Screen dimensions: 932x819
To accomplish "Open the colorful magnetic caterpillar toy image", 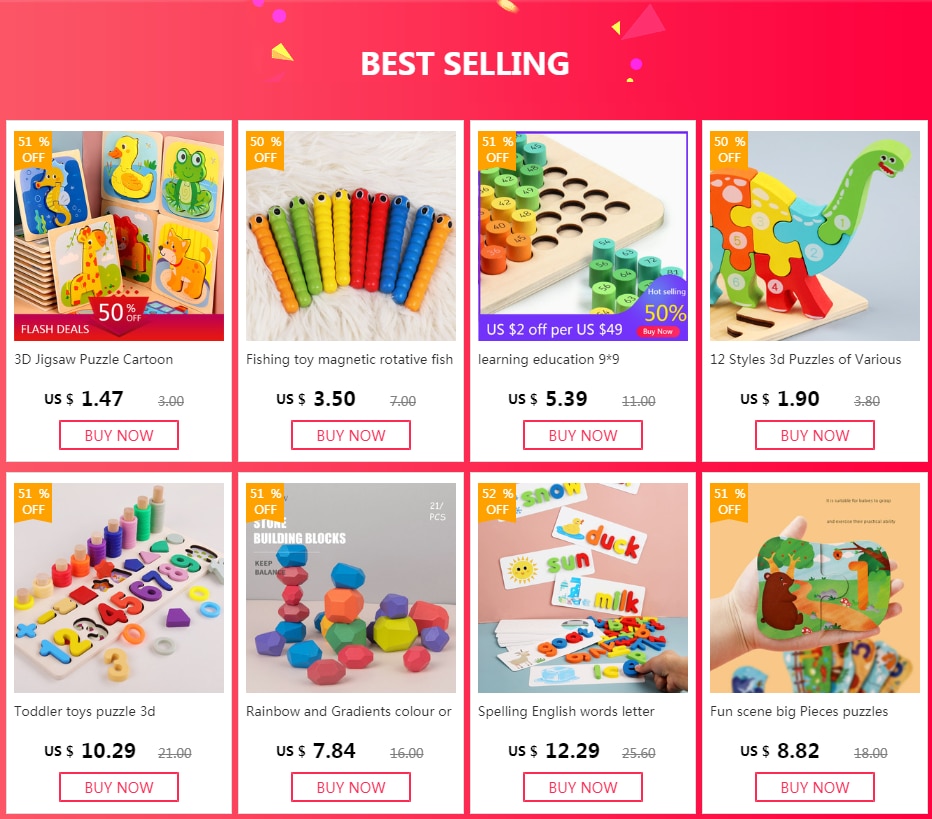I will coord(351,236).
